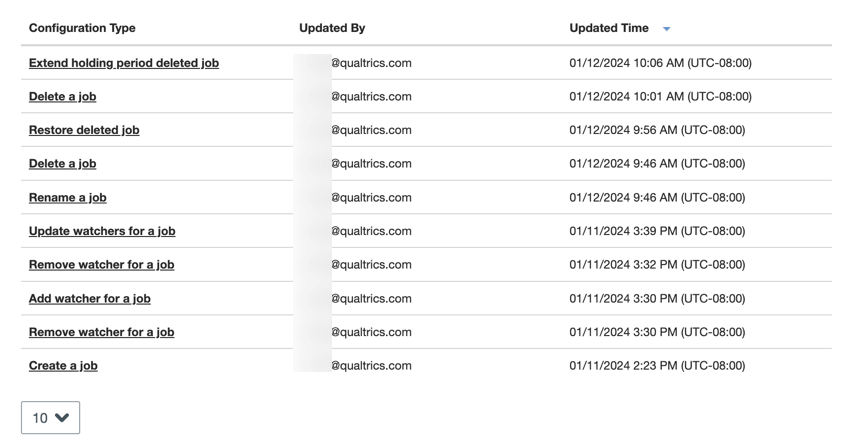Open Remove watcher for a job from 3:30 PM
Image resolution: width=850 pixels, height=440 pixels.
click(101, 332)
